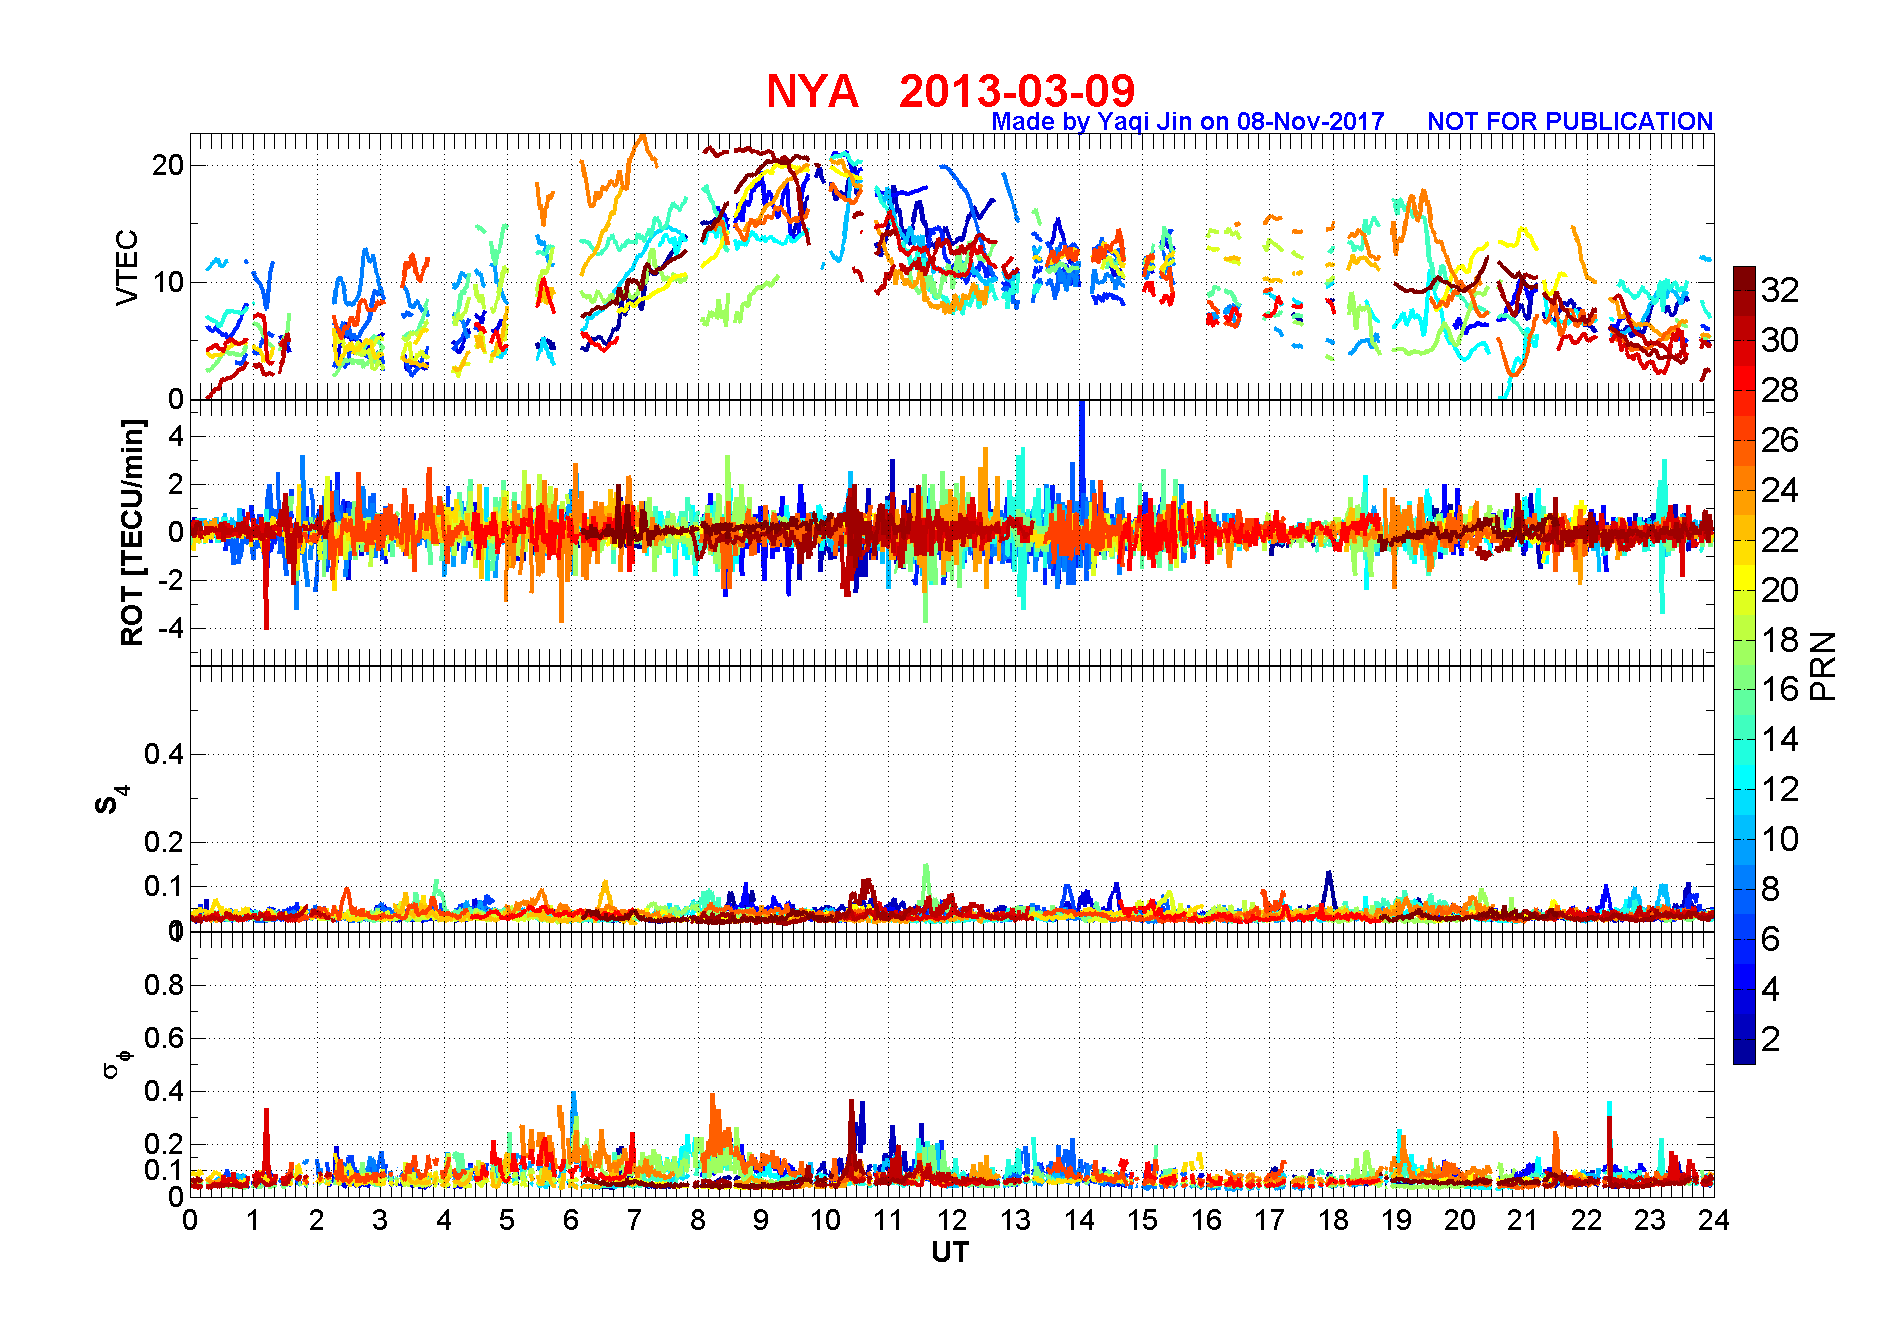Viewport: 1904px width, 1330px height.
Task: Click x-axis tick label 0
Action: click(x=190, y=1220)
